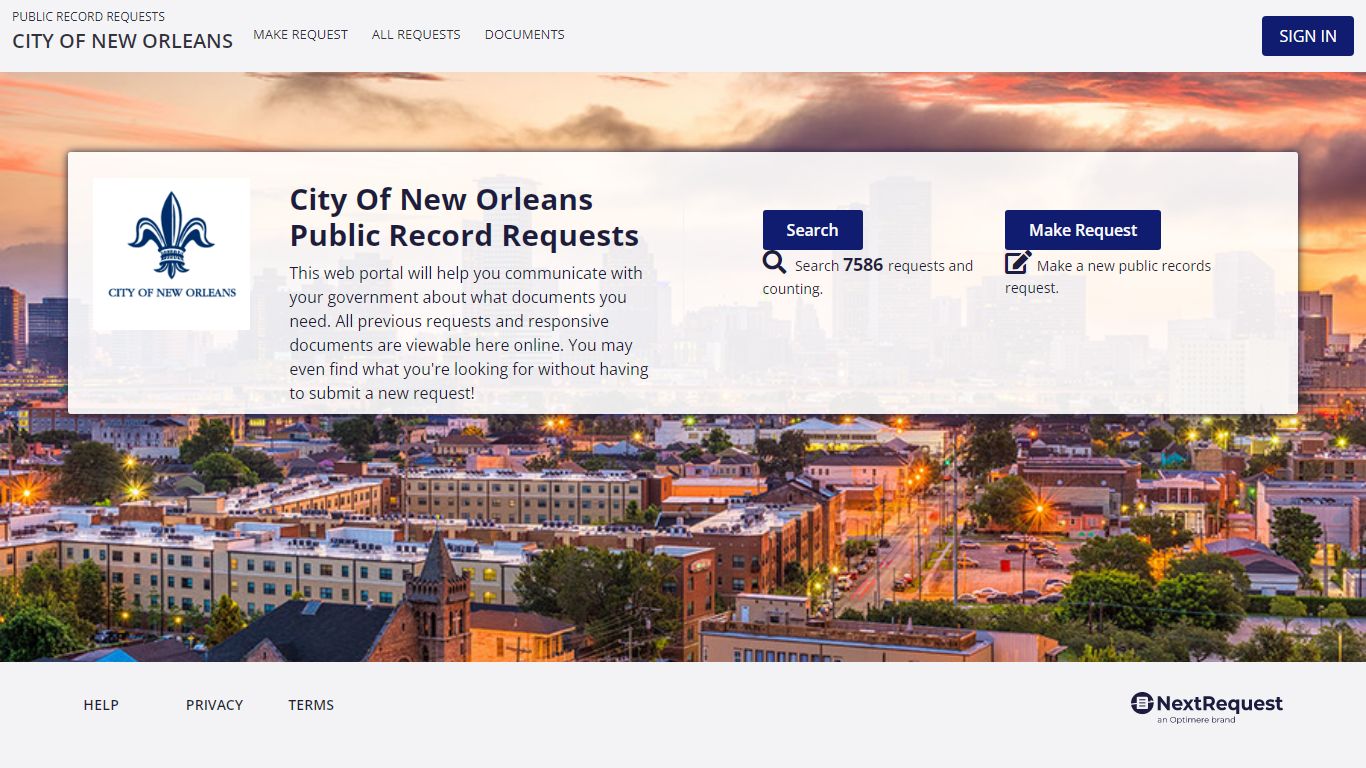Viewport: 1366px width, 768px height.
Task: Click the Public Record Requests header text
Action: coord(88,16)
